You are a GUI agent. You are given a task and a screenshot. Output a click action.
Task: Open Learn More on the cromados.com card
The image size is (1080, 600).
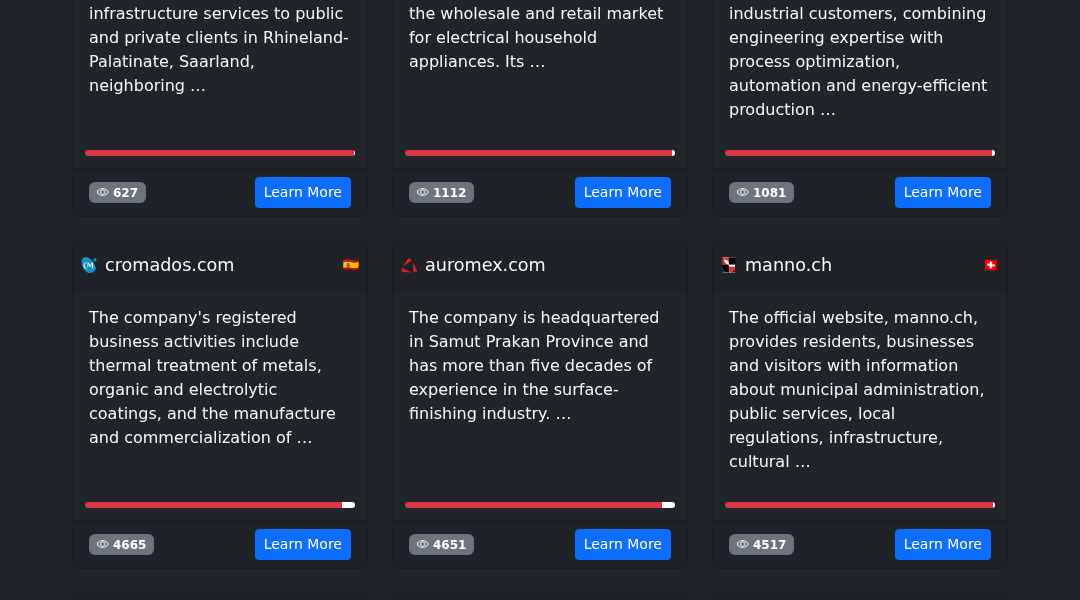pyautogui.click(x=303, y=544)
